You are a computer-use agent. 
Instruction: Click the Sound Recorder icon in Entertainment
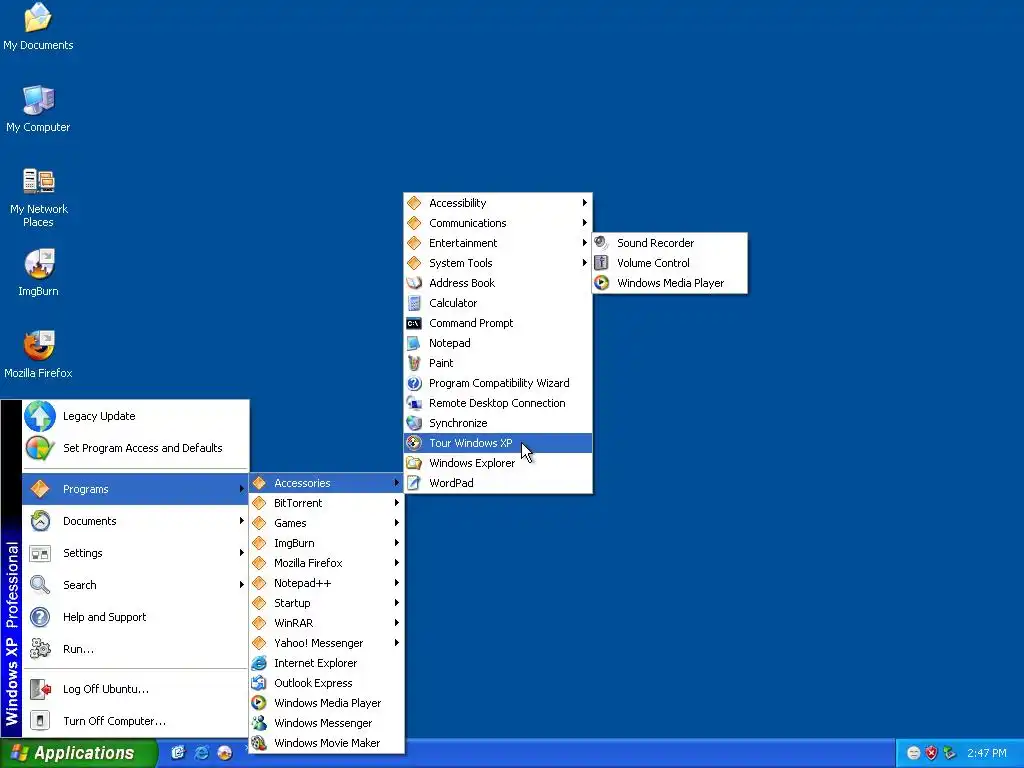coord(601,243)
